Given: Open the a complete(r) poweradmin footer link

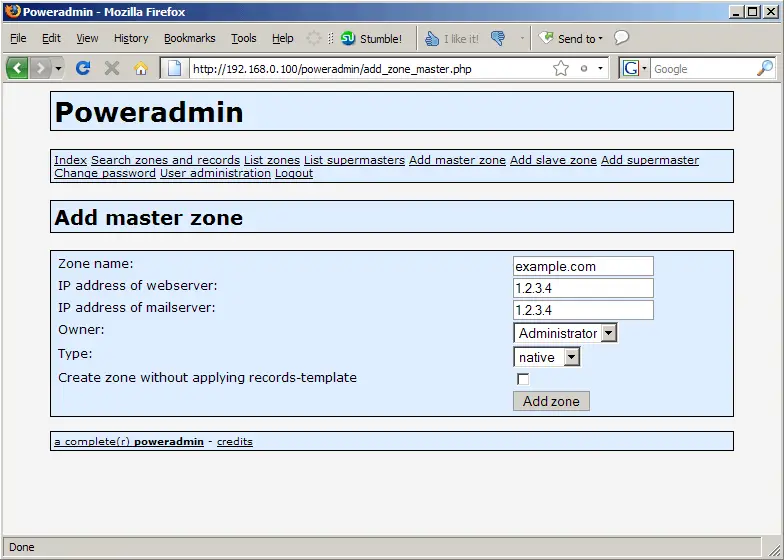Looking at the screenshot, I should click(x=129, y=442).
